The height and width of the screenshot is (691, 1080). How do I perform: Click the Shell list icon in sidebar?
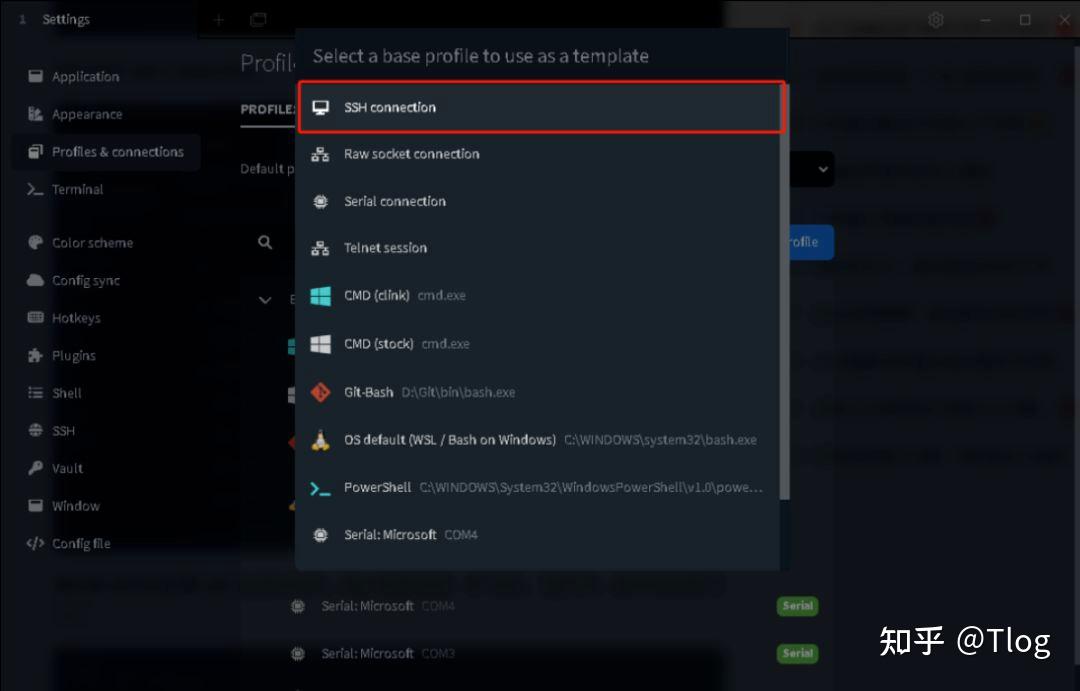pyautogui.click(x=35, y=393)
